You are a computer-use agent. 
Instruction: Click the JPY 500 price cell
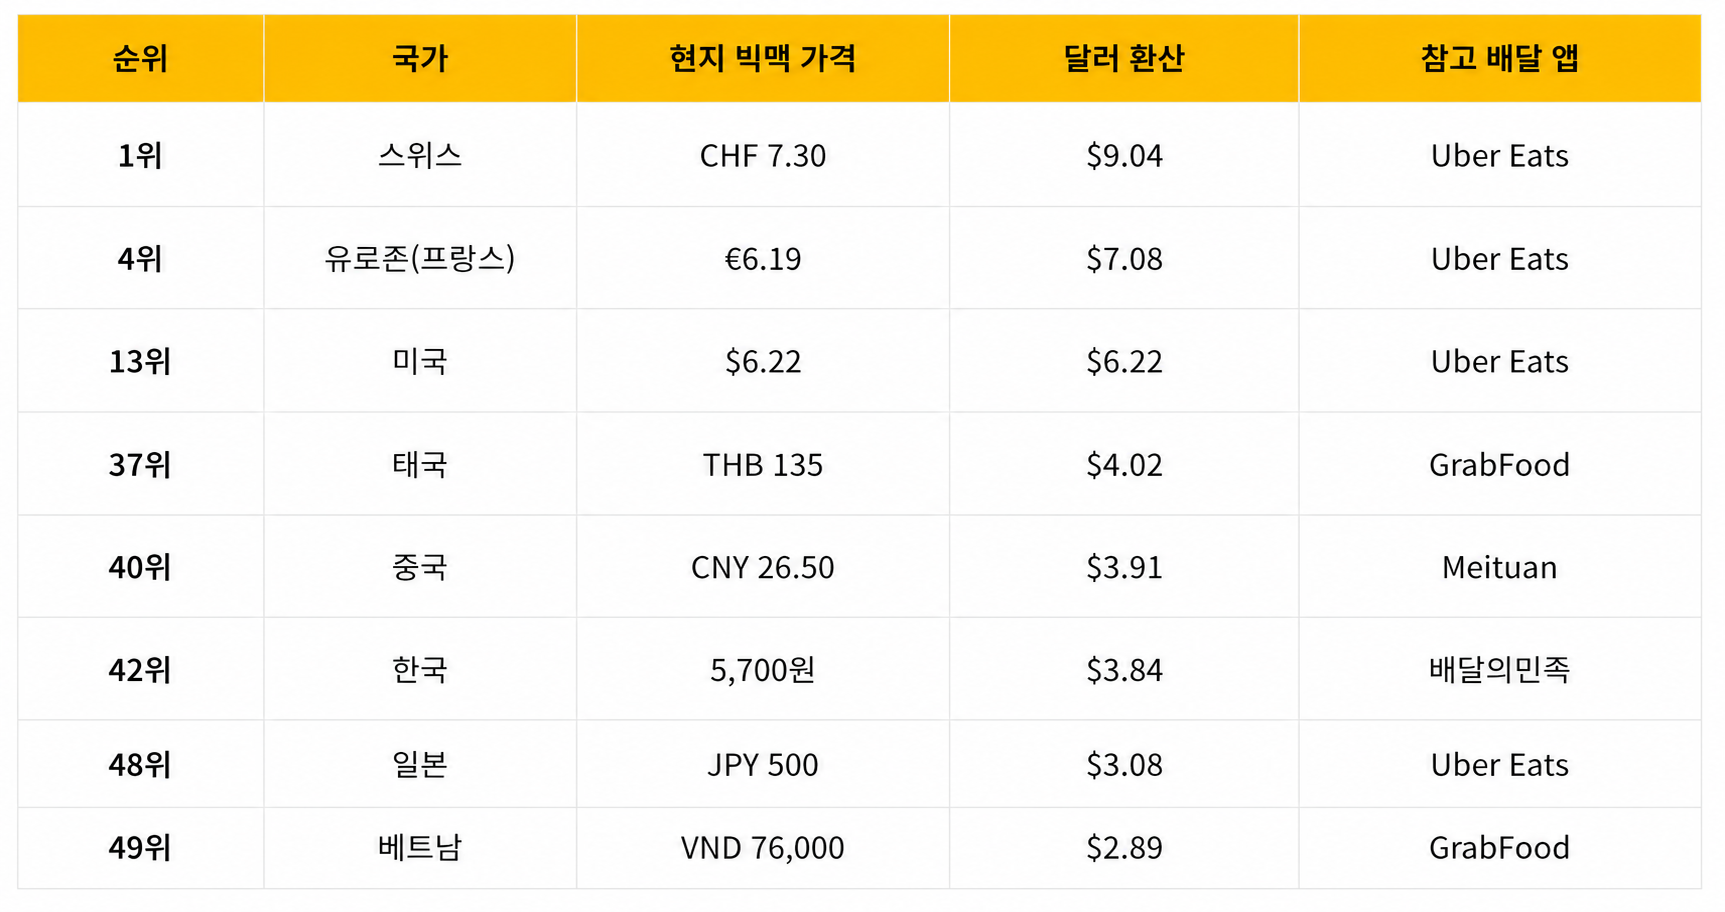[763, 764]
